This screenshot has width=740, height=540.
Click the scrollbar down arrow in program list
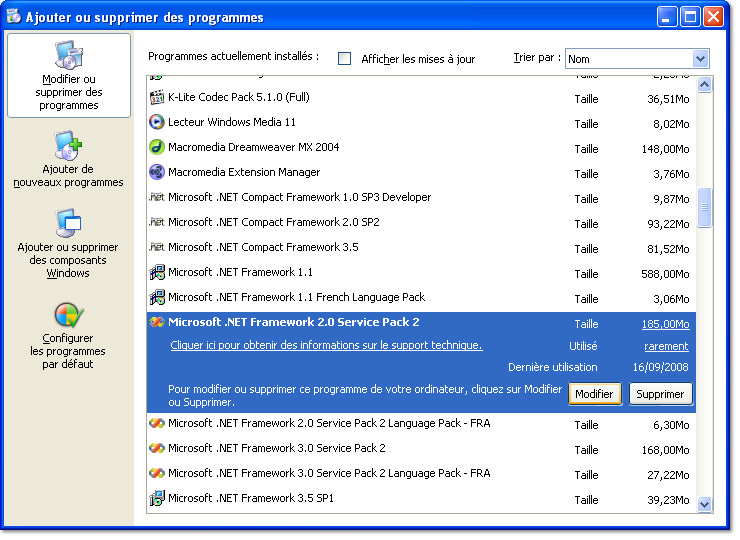point(704,505)
